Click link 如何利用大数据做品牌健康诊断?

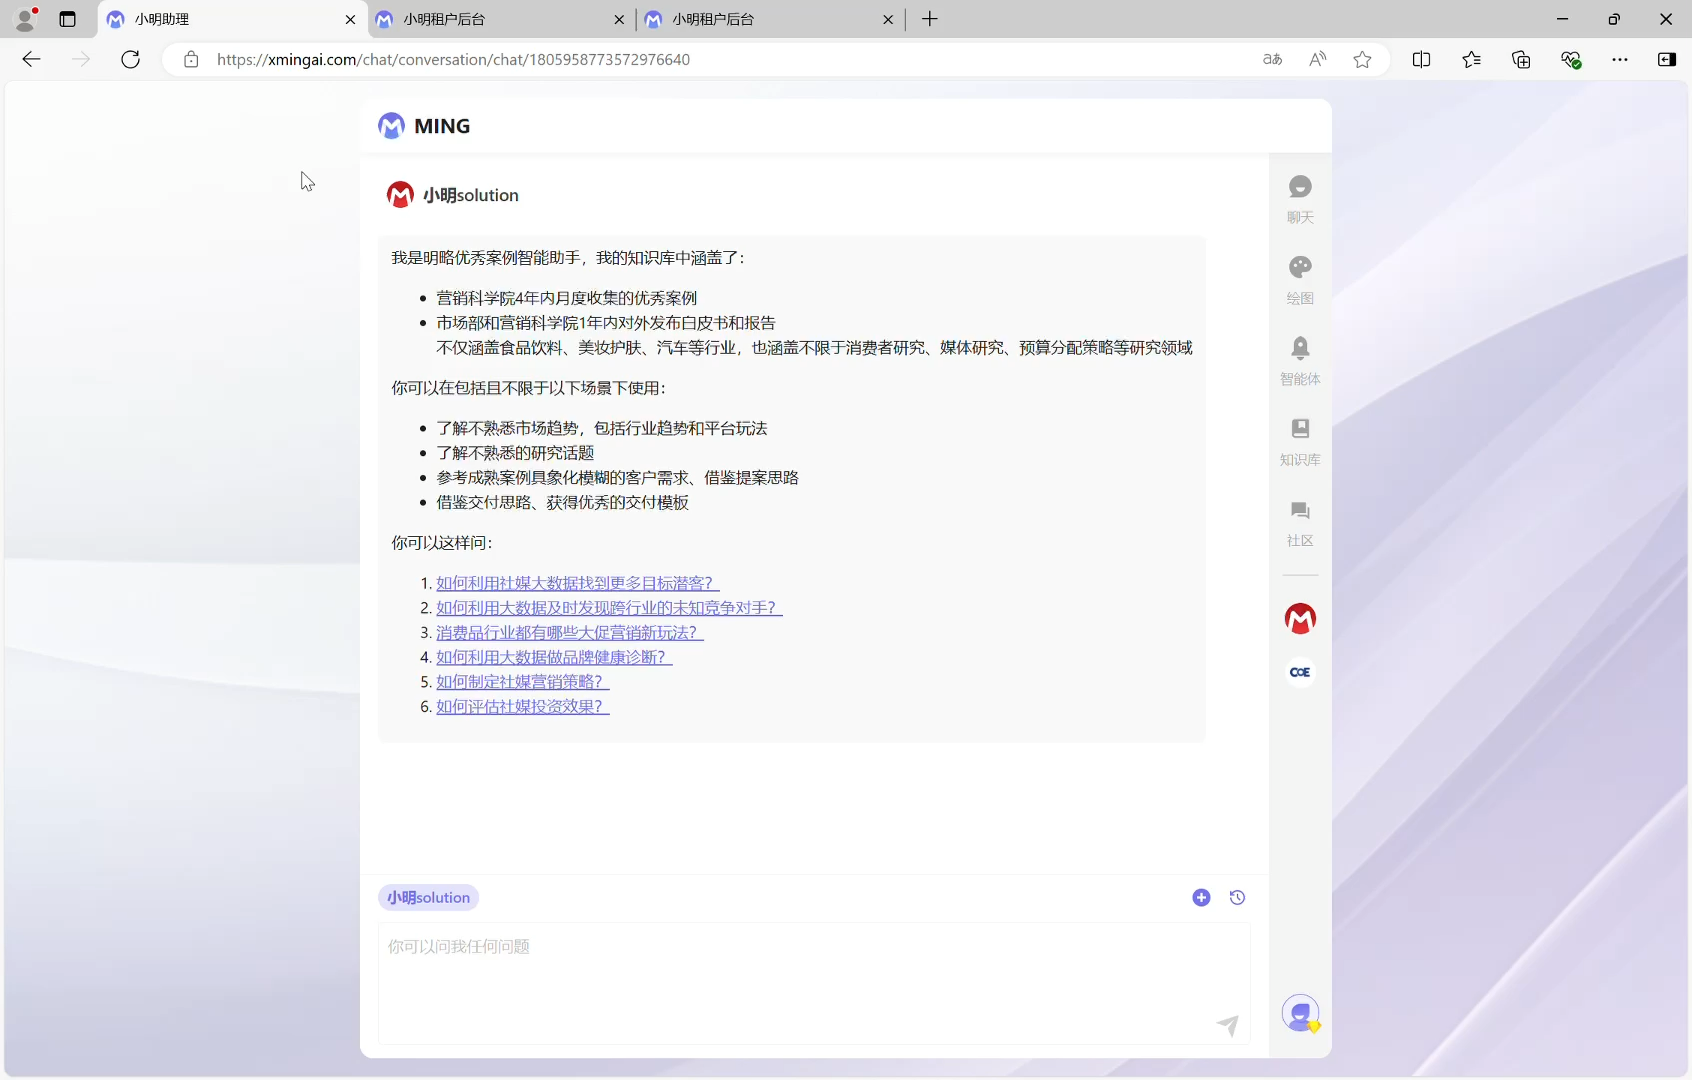[554, 657]
